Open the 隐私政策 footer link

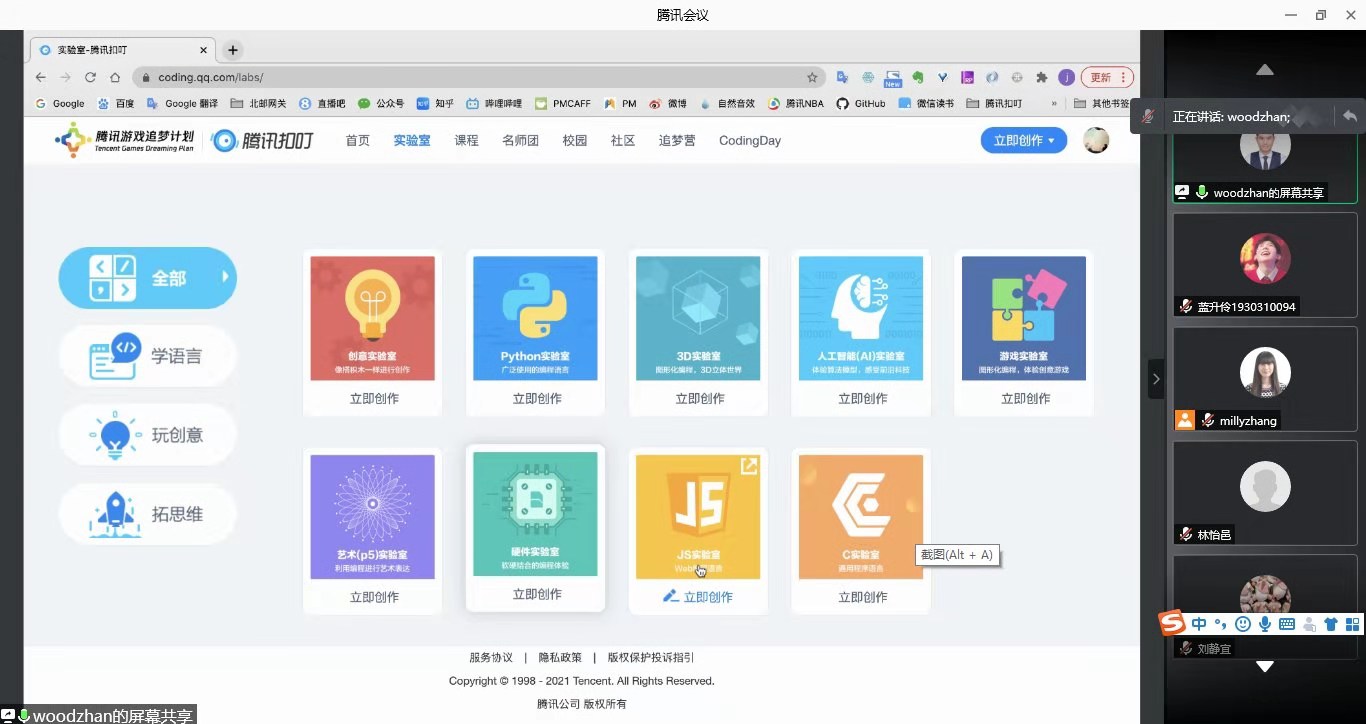point(560,657)
